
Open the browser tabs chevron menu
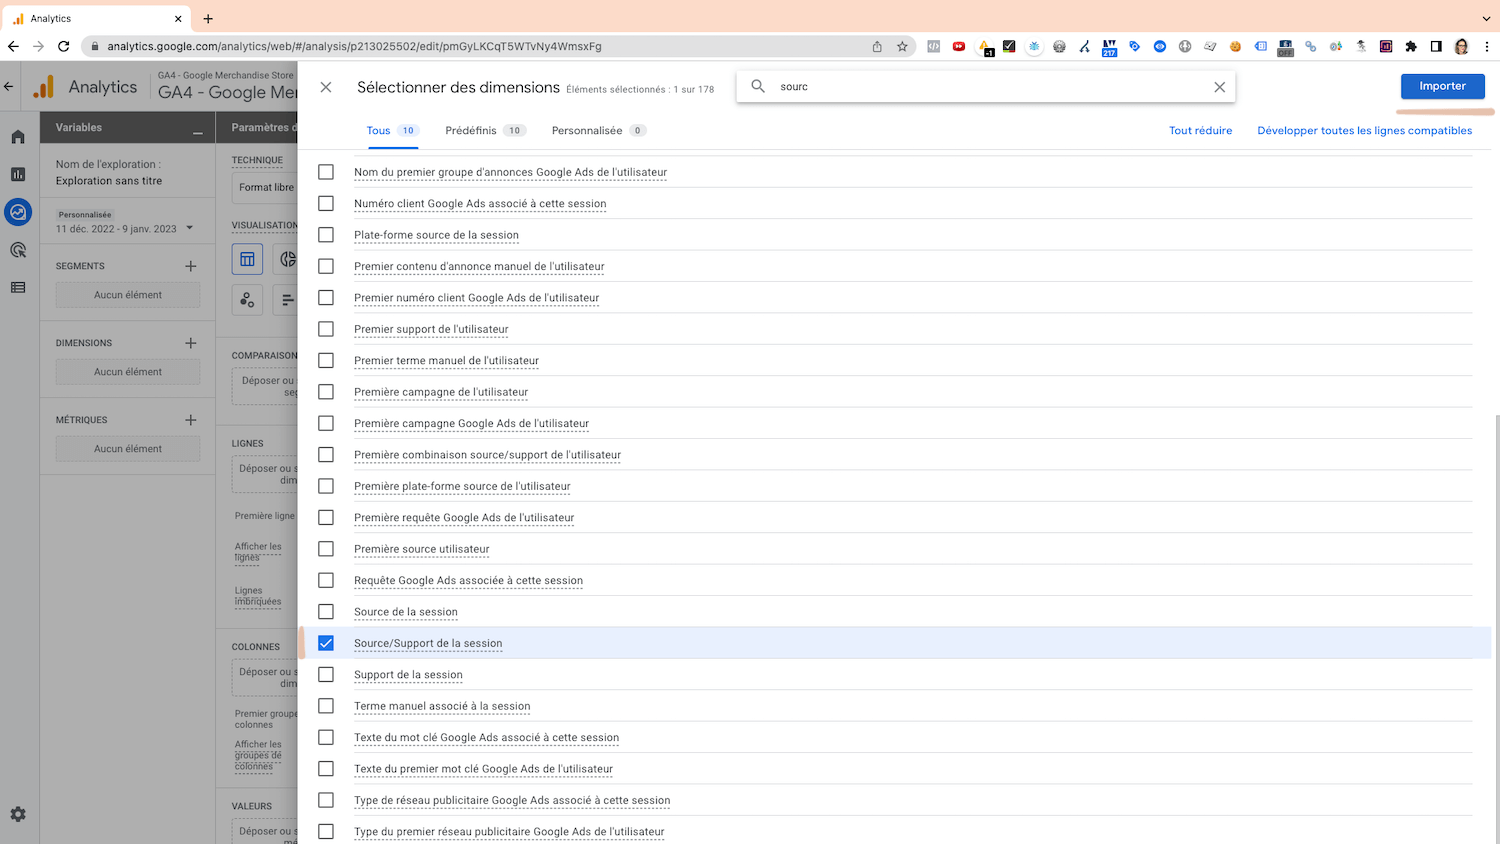click(x=1484, y=17)
